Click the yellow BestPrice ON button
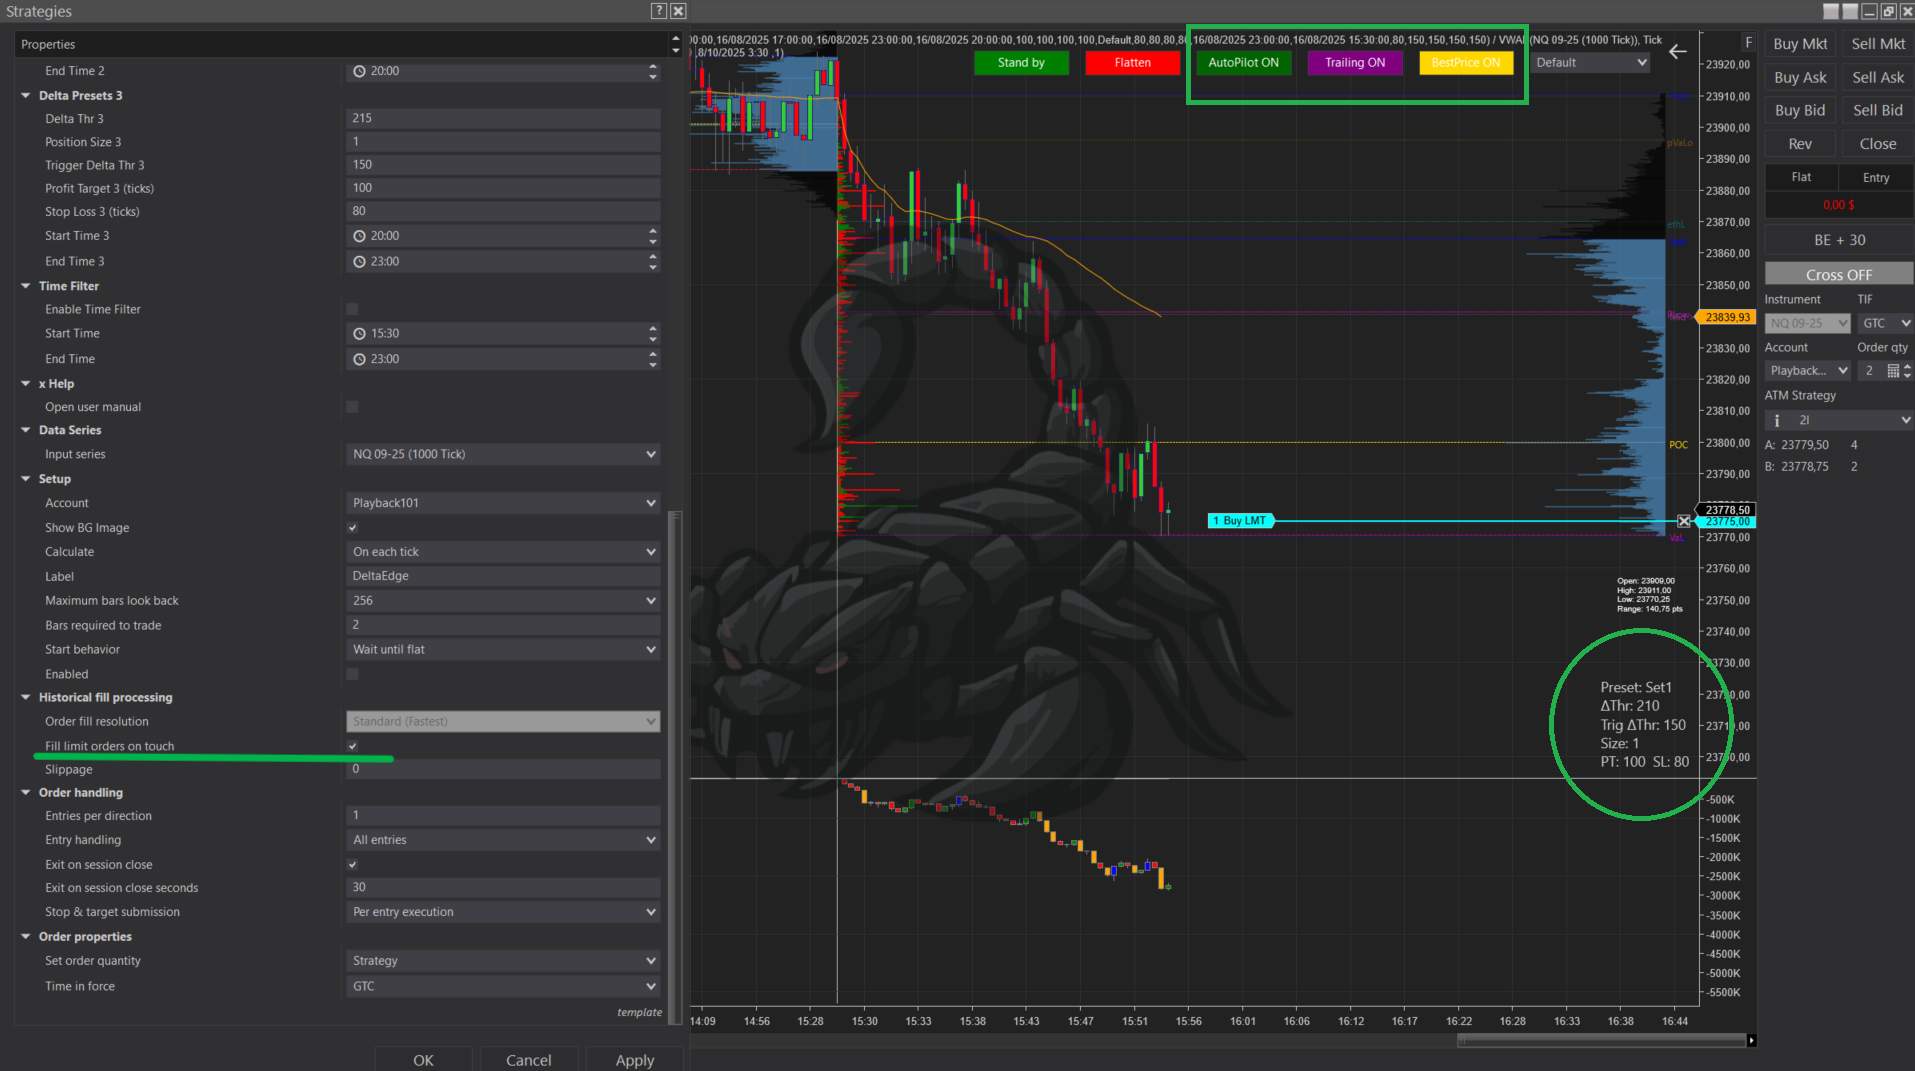 coord(1466,63)
